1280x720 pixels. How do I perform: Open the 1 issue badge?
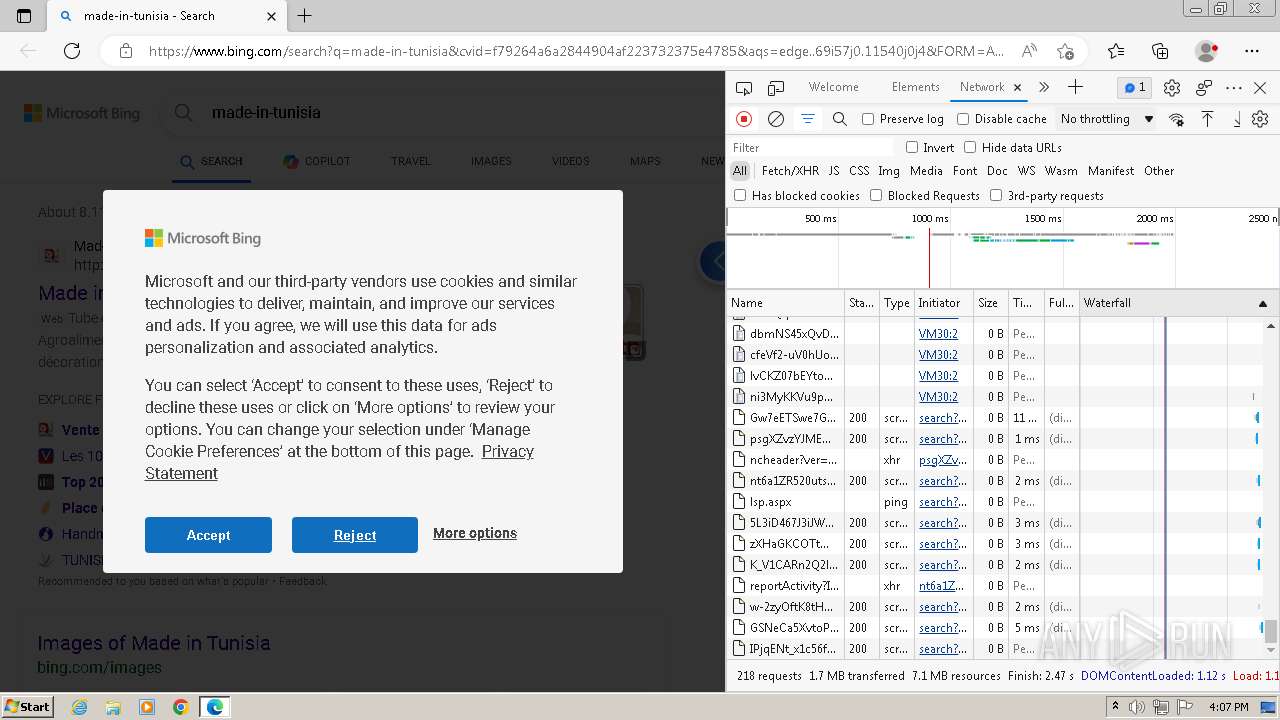tap(1134, 87)
